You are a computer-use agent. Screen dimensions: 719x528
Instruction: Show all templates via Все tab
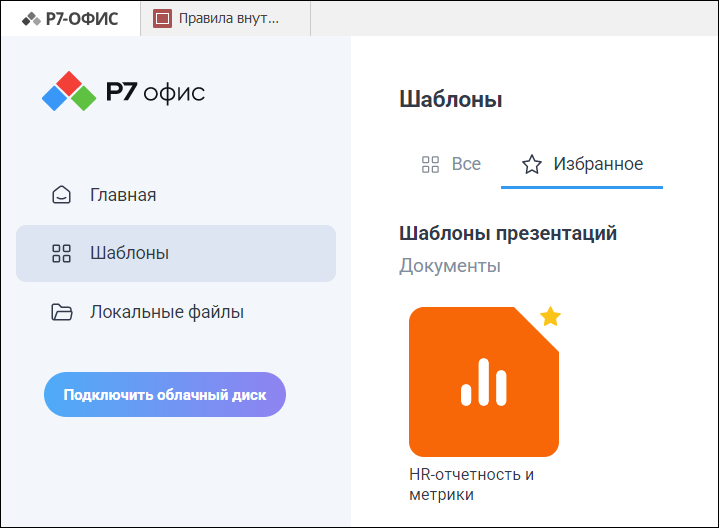pyautogui.click(x=451, y=164)
